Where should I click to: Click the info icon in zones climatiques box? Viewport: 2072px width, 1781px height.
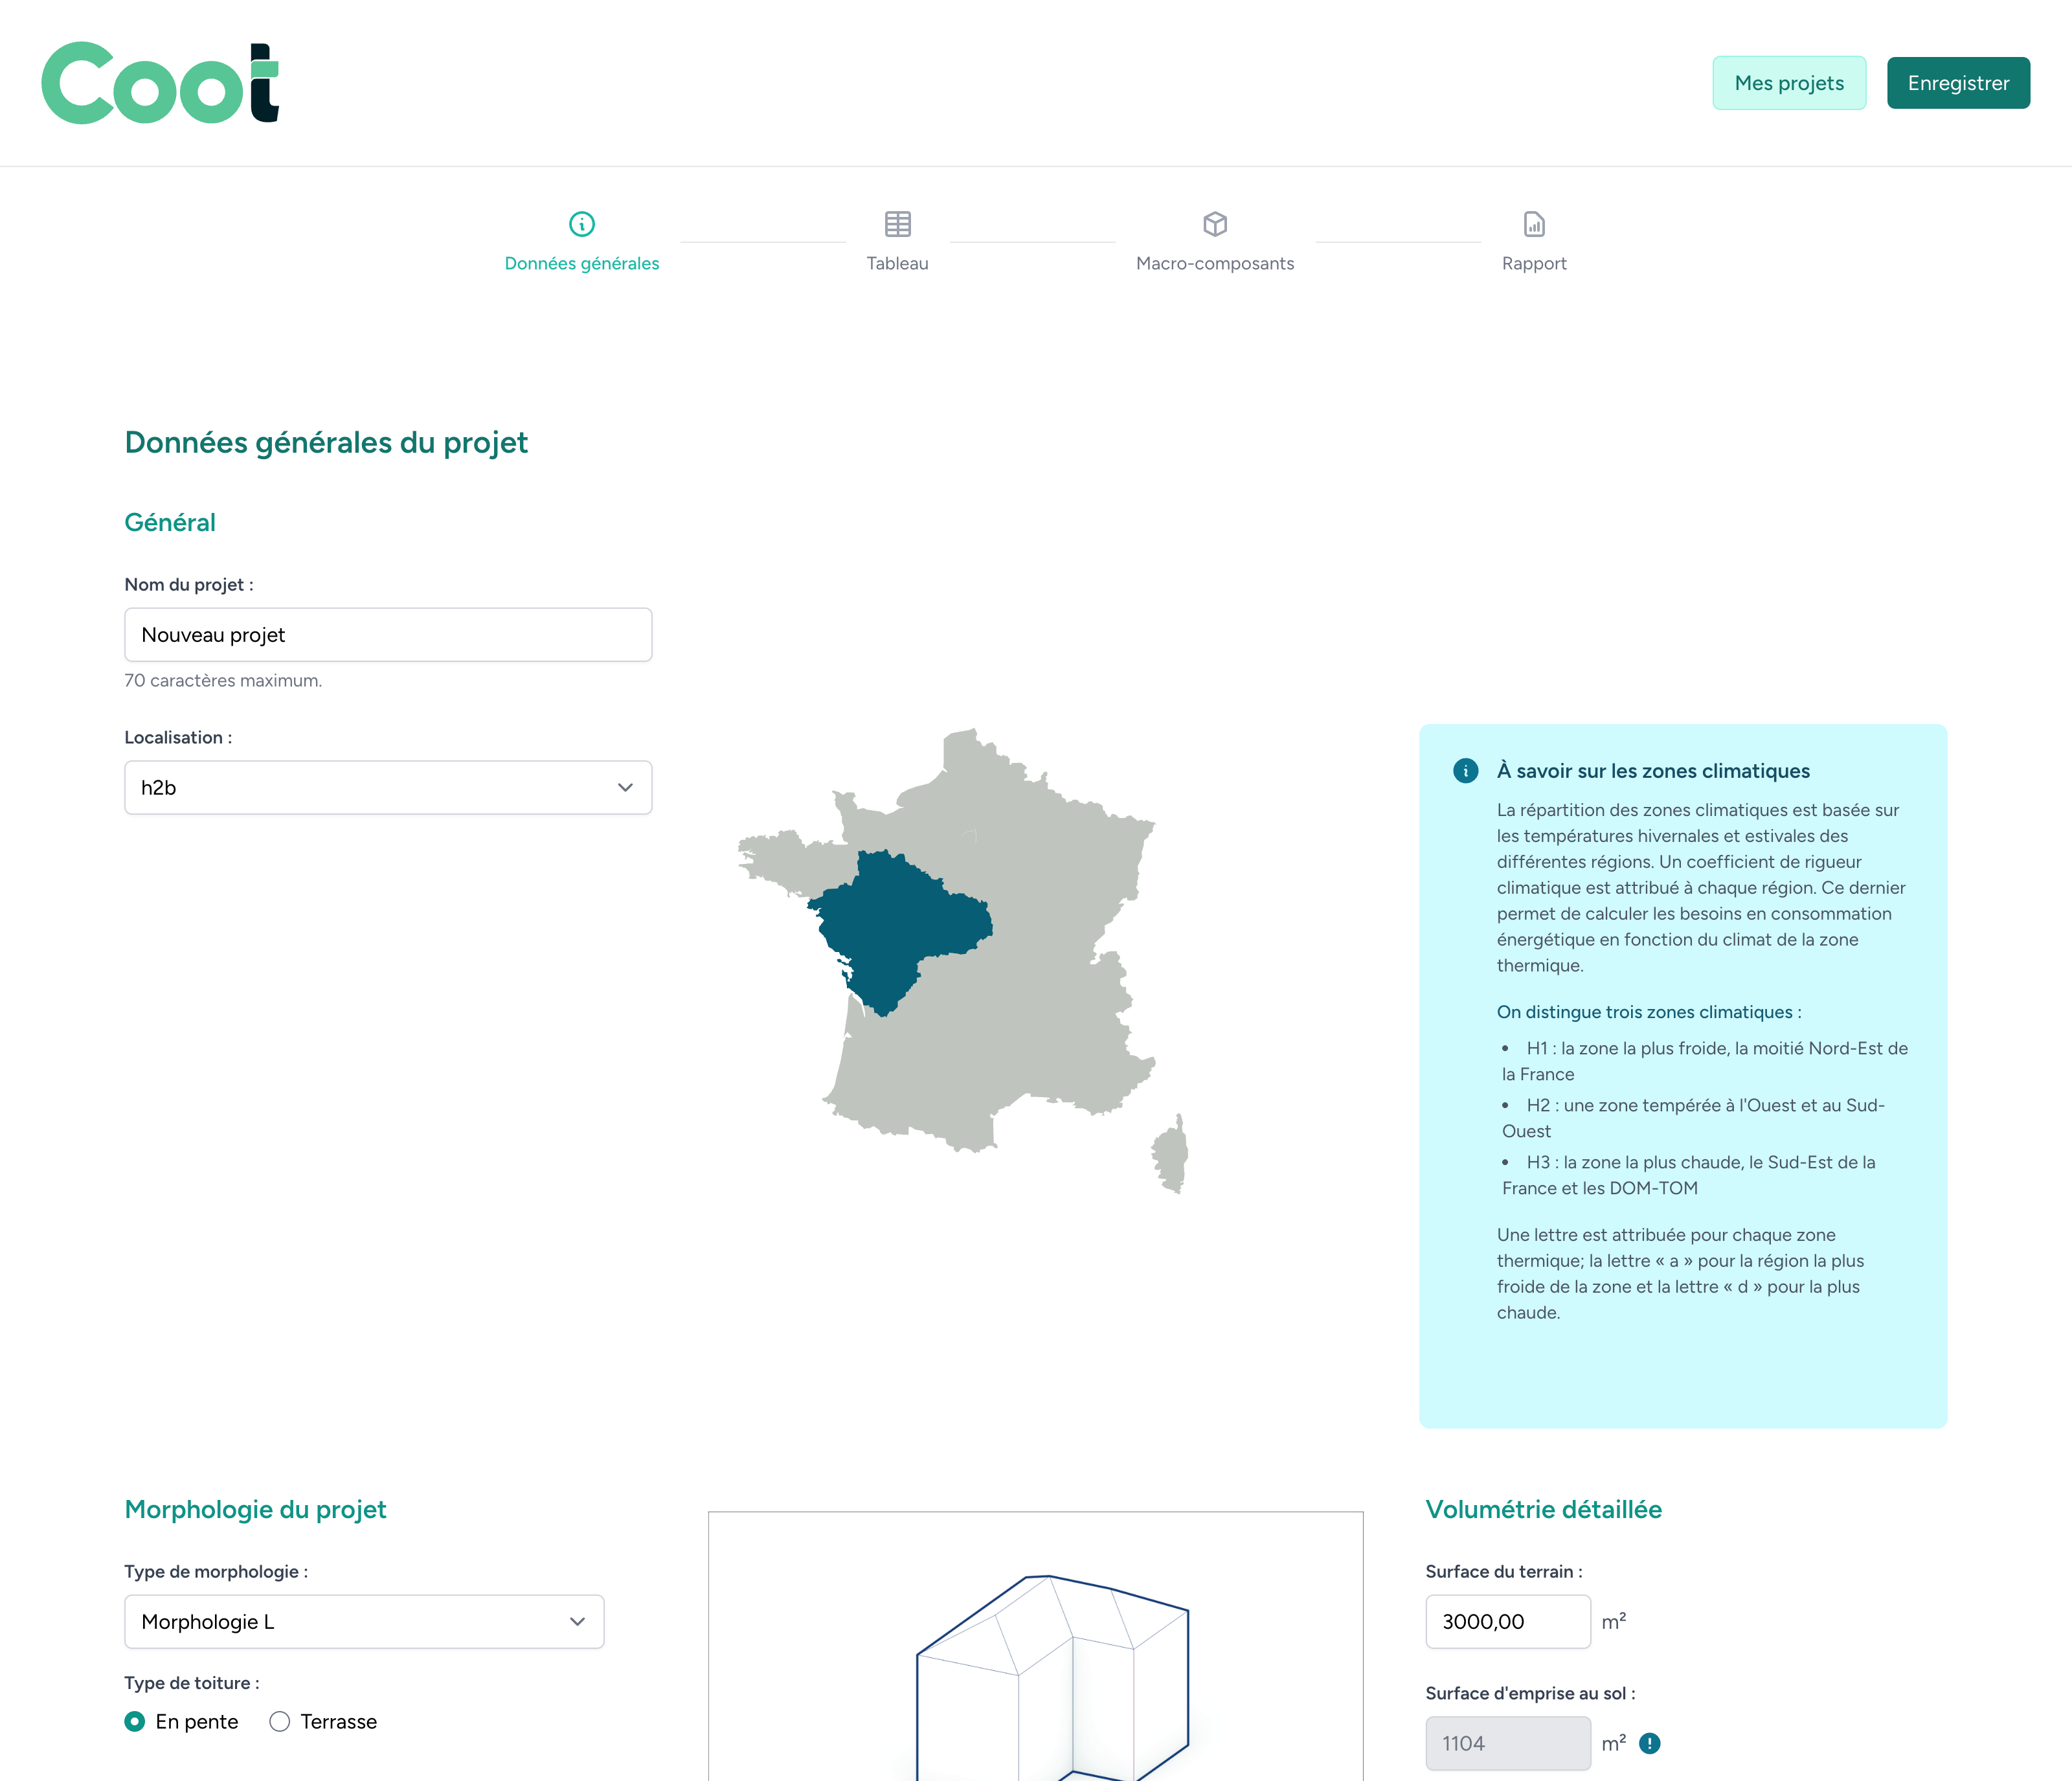click(1465, 771)
